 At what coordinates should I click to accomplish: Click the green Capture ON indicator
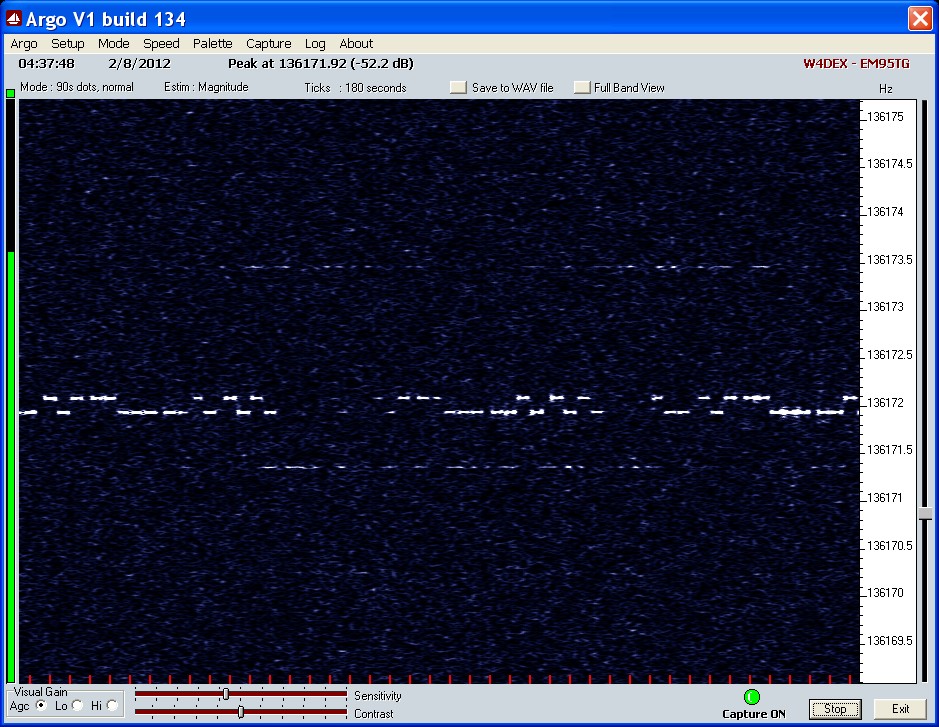pos(752,697)
